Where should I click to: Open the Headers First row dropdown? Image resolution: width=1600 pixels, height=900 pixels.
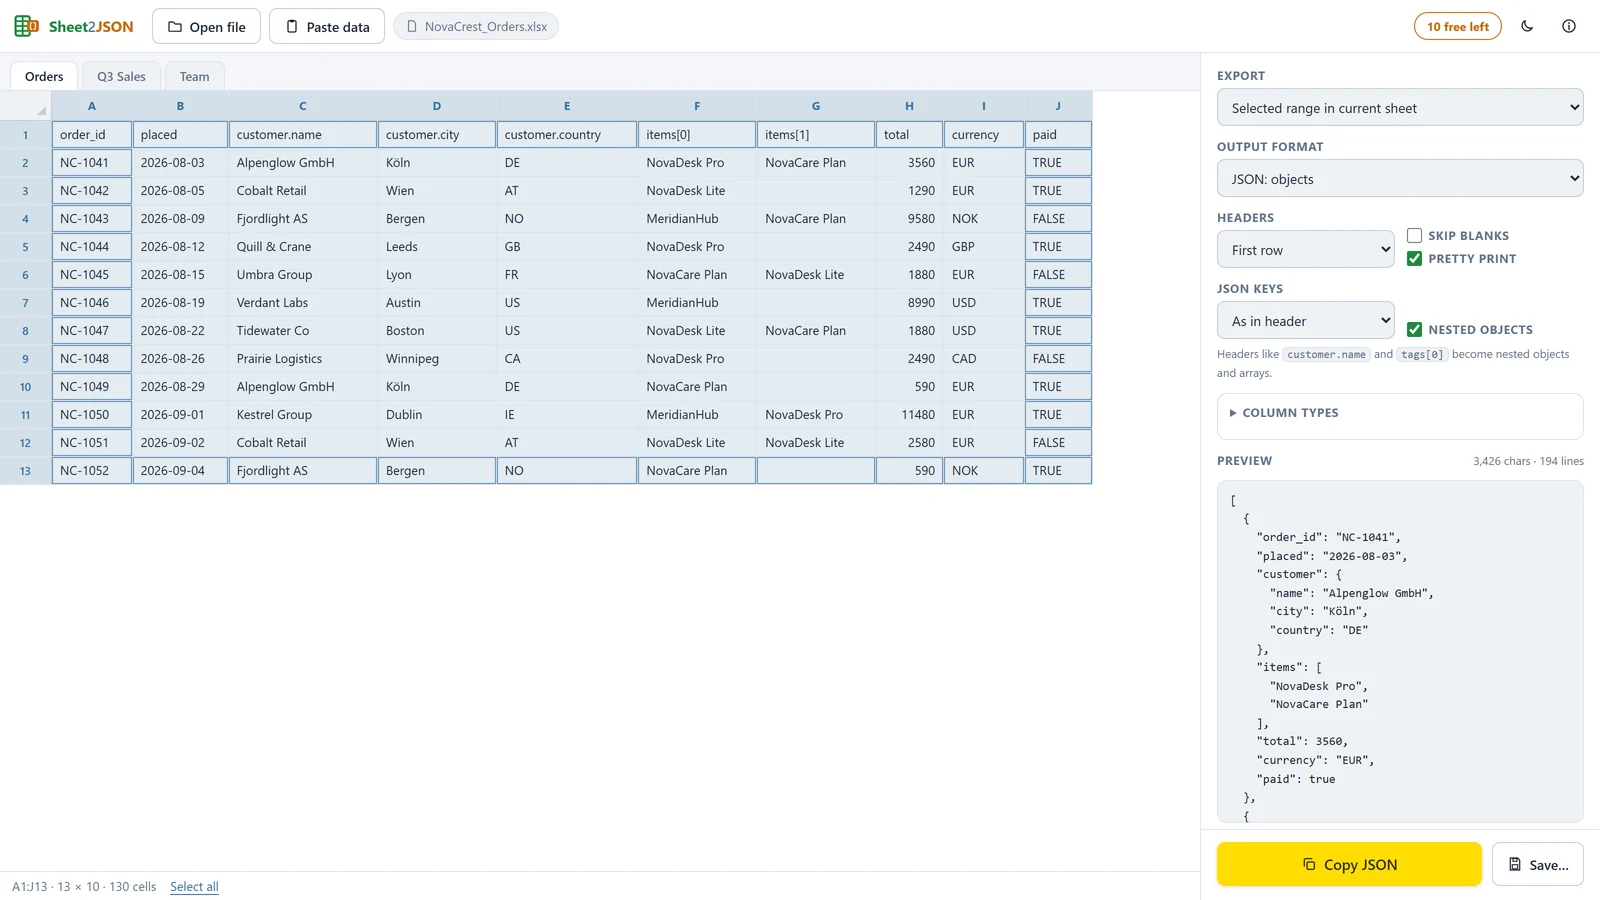(x=1306, y=249)
